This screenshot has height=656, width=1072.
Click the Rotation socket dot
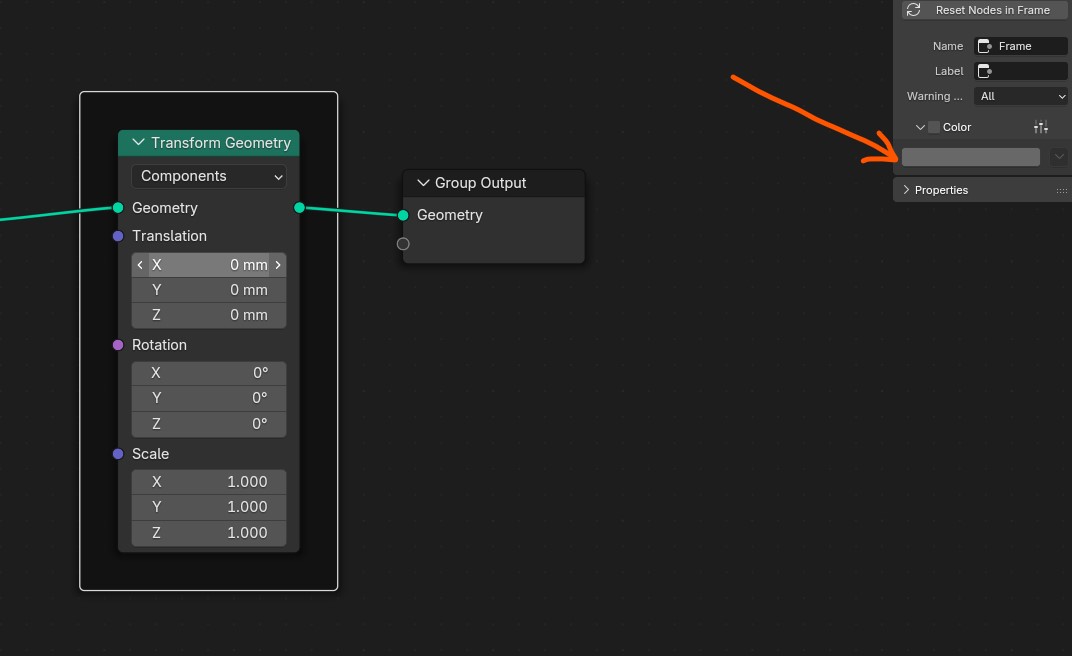click(x=118, y=345)
